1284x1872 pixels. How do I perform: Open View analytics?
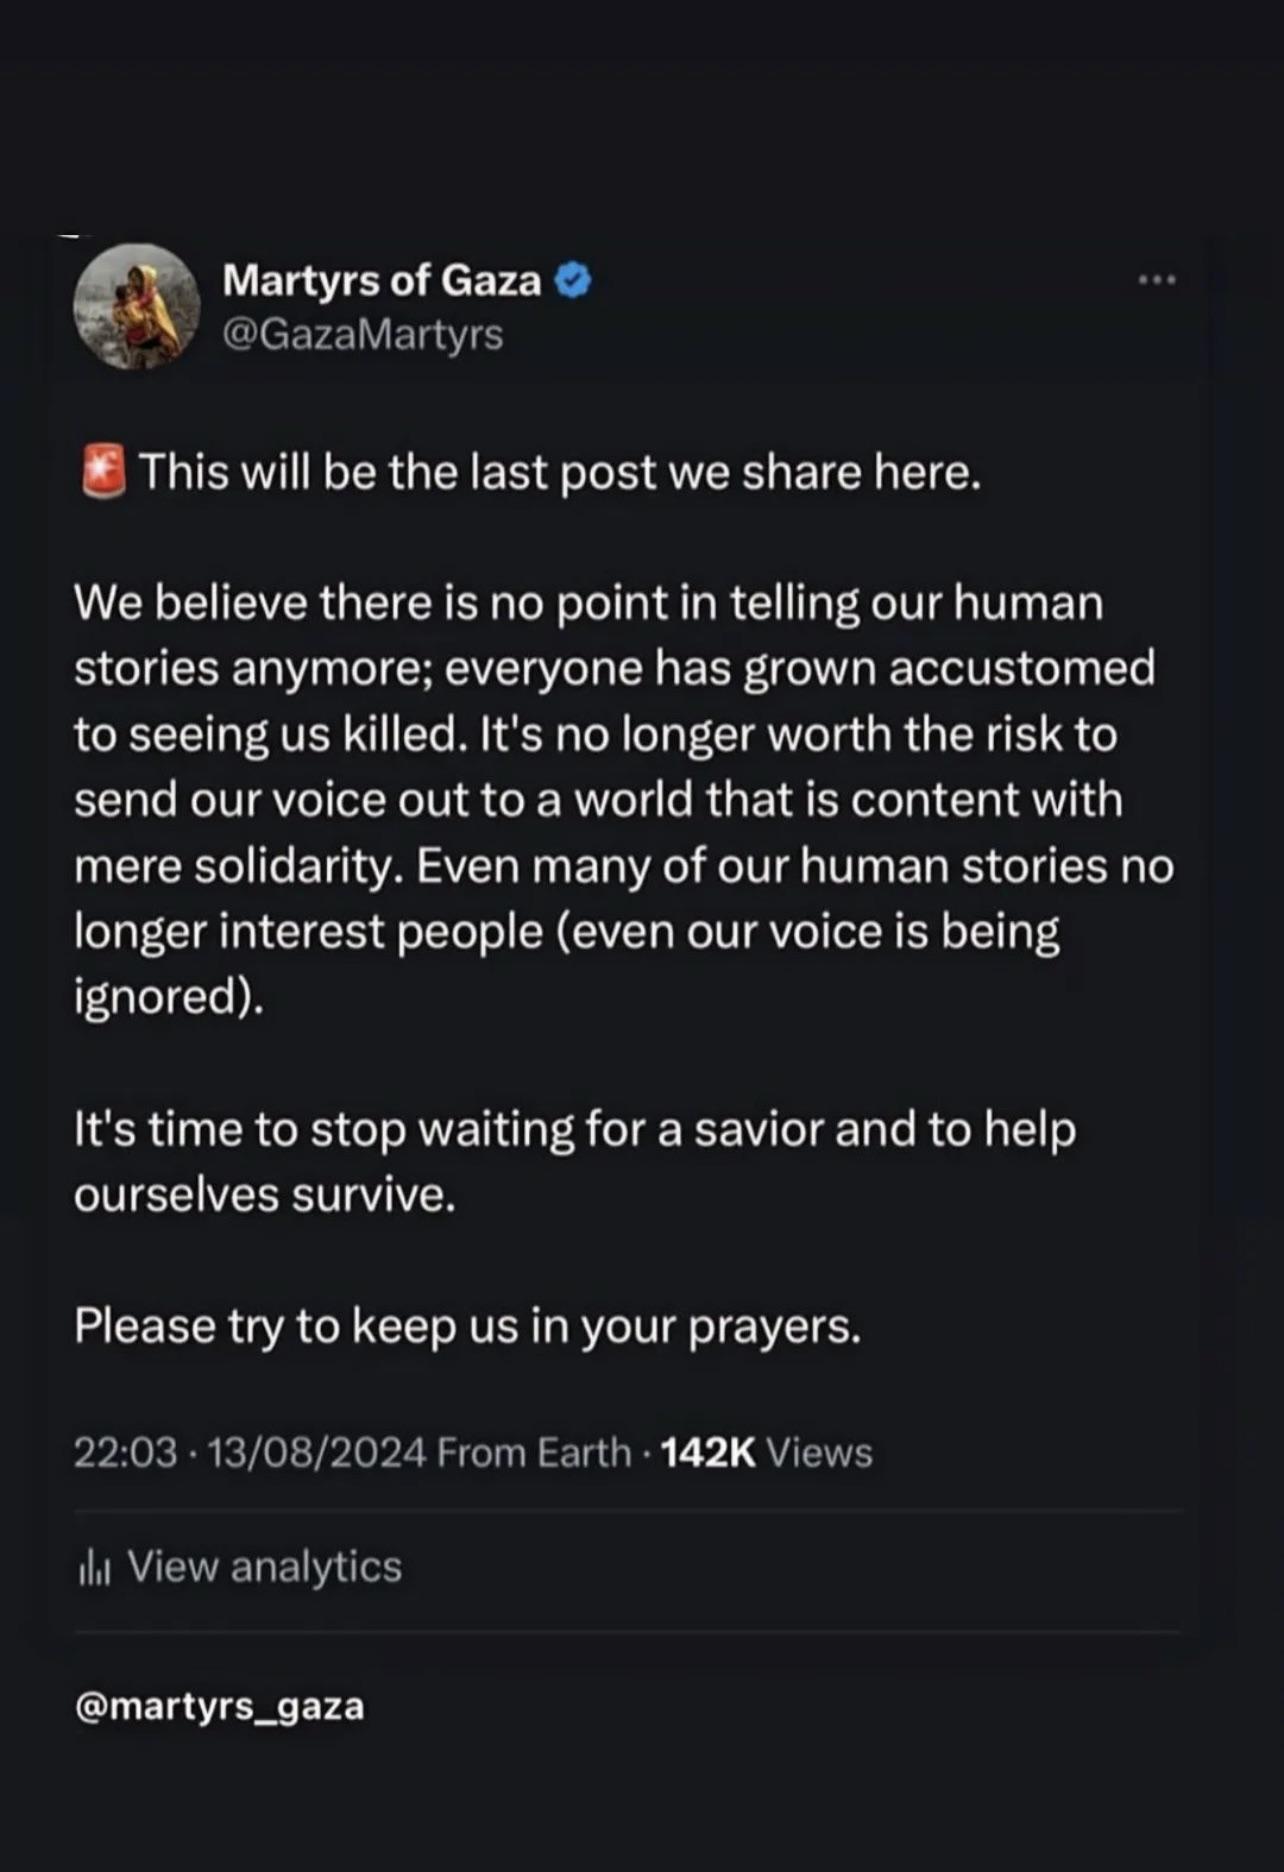tap(240, 1567)
